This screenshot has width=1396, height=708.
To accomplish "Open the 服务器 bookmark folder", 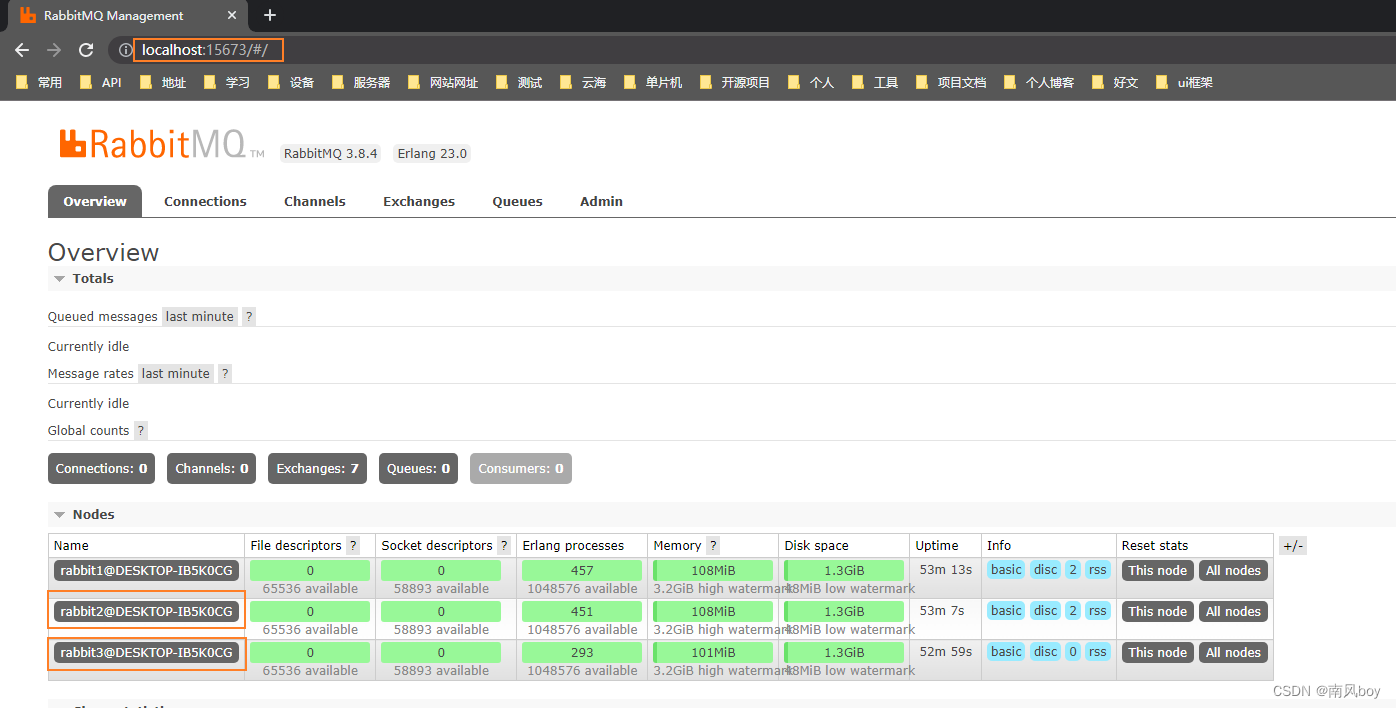I will pyautogui.click(x=361, y=82).
